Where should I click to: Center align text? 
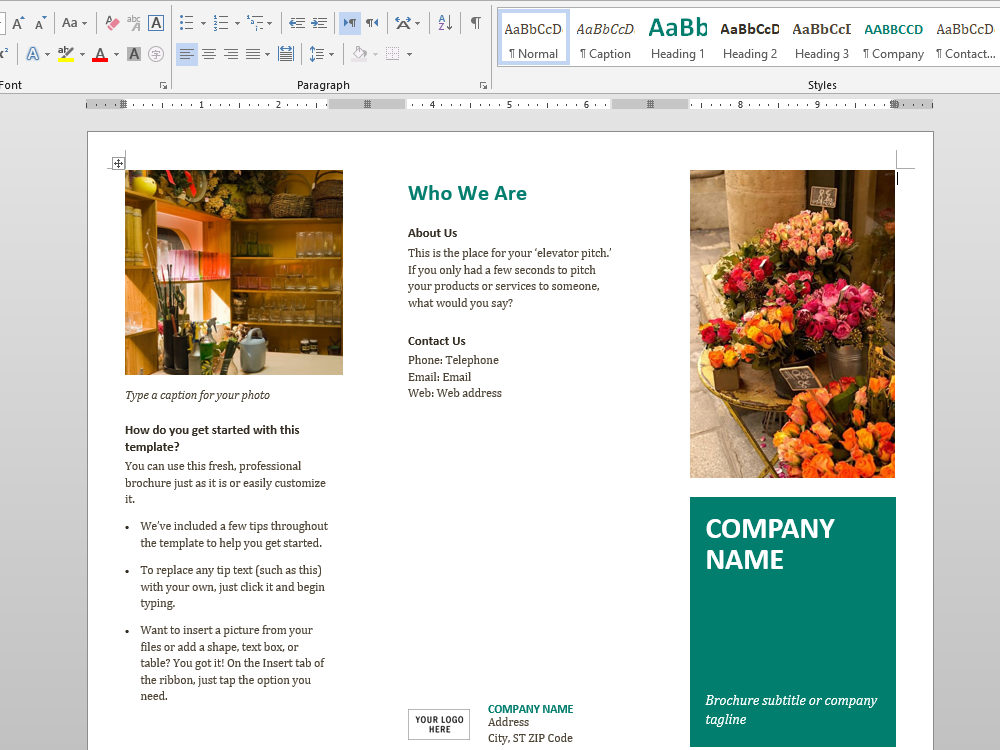(x=209, y=54)
